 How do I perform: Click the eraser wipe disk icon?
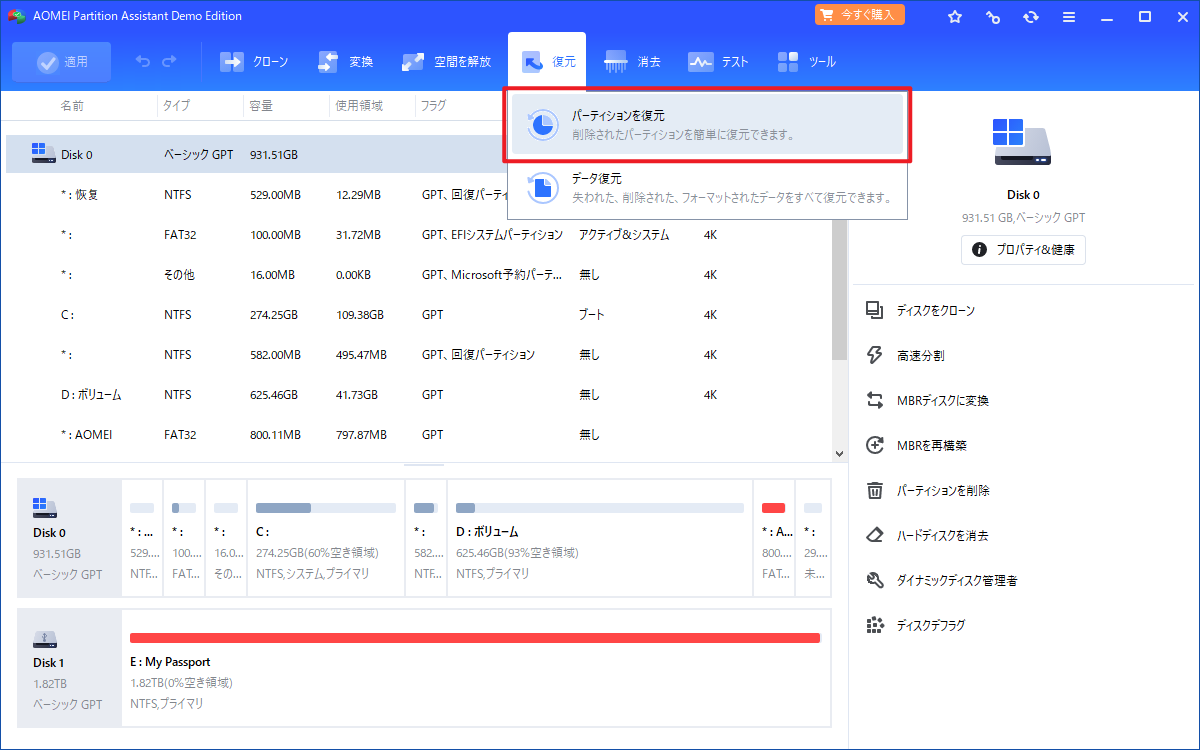[x=875, y=535]
